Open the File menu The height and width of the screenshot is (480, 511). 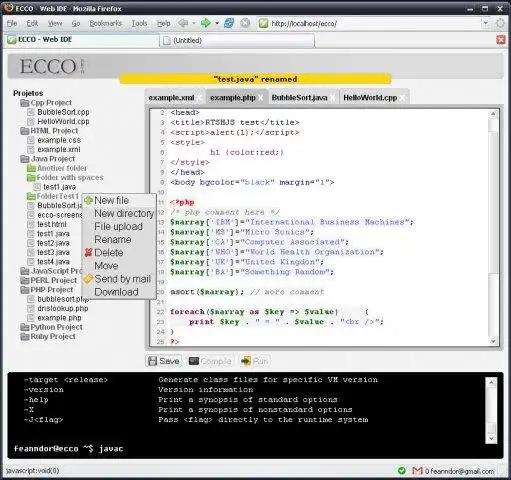click(12, 23)
